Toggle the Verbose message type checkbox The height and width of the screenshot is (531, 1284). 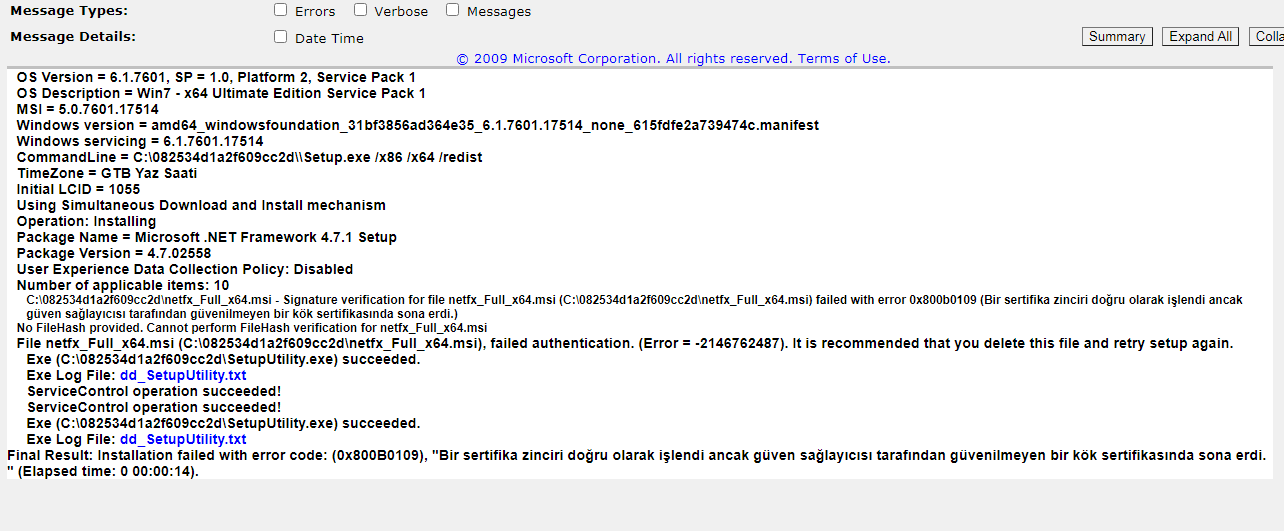[360, 10]
